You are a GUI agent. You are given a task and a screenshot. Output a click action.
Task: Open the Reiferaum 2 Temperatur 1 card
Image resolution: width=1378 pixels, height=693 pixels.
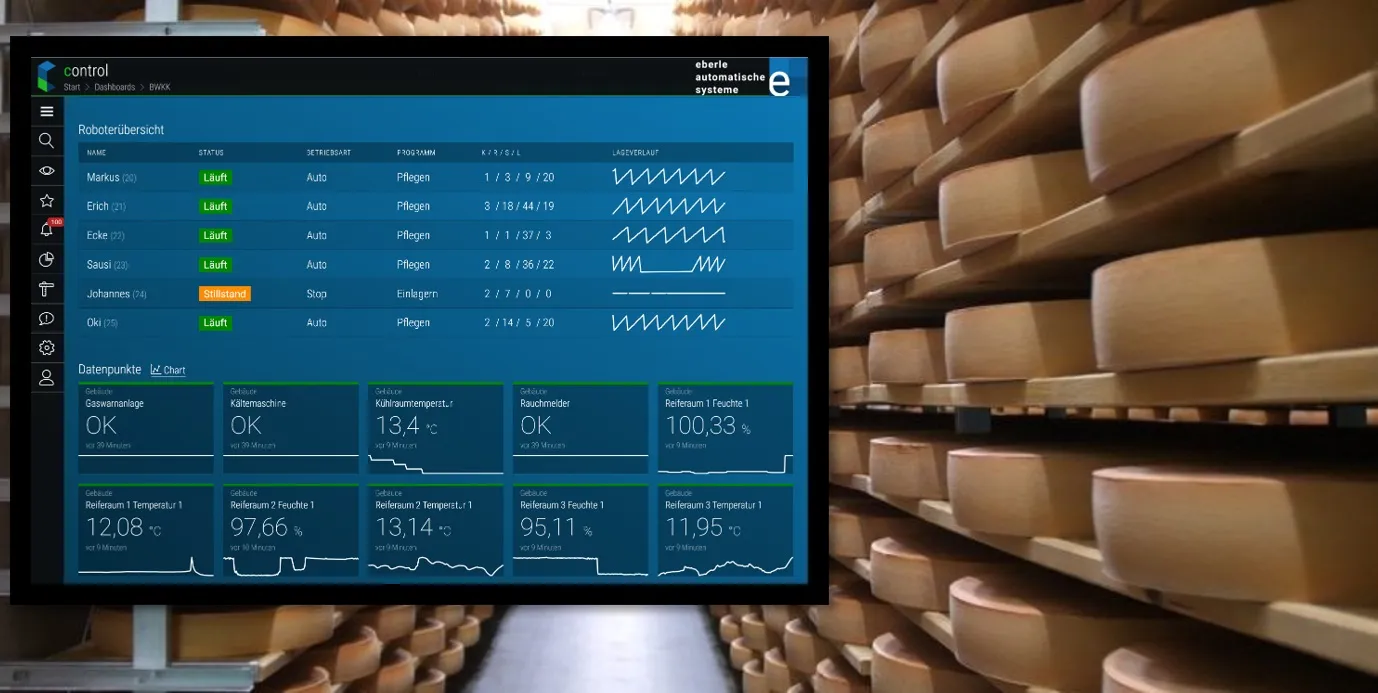pos(436,531)
